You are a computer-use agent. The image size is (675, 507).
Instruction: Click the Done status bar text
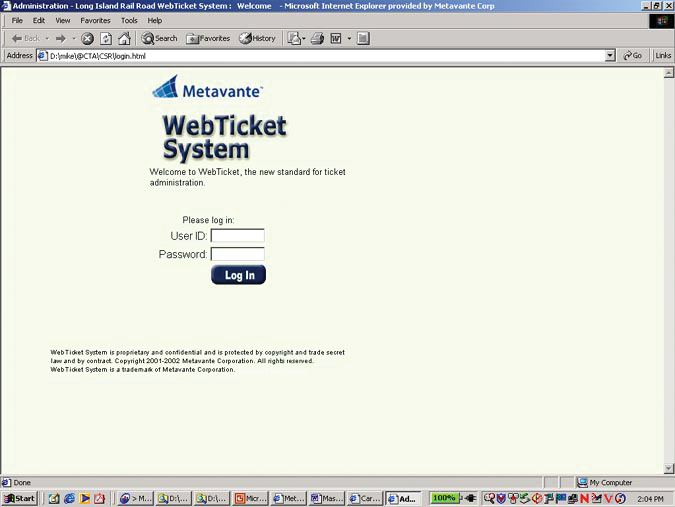(22, 482)
